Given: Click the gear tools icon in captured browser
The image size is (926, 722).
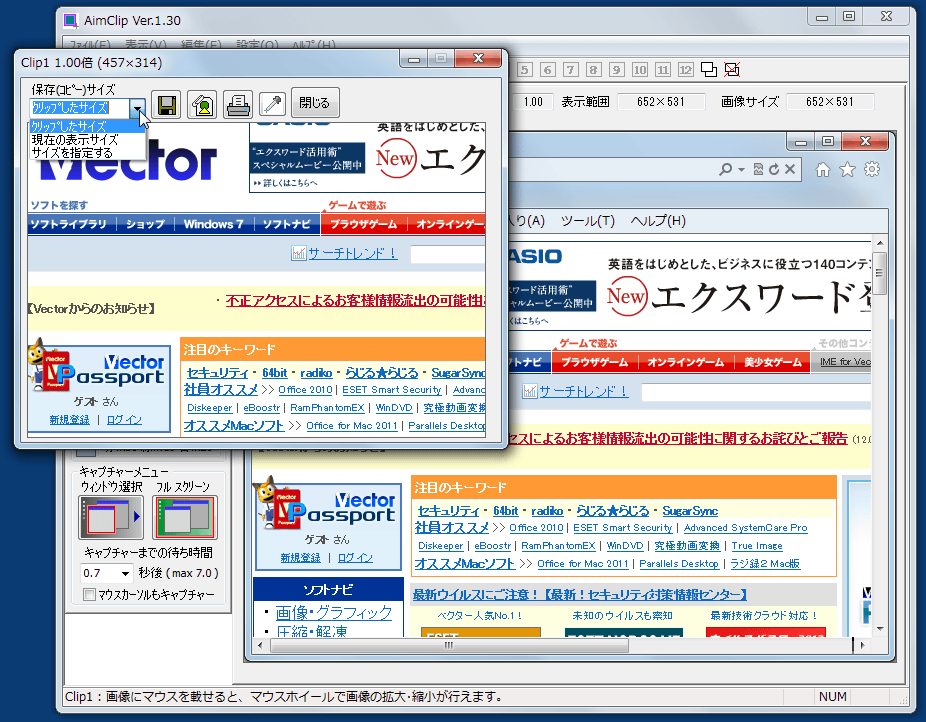Looking at the screenshot, I should [x=872, y=170].
